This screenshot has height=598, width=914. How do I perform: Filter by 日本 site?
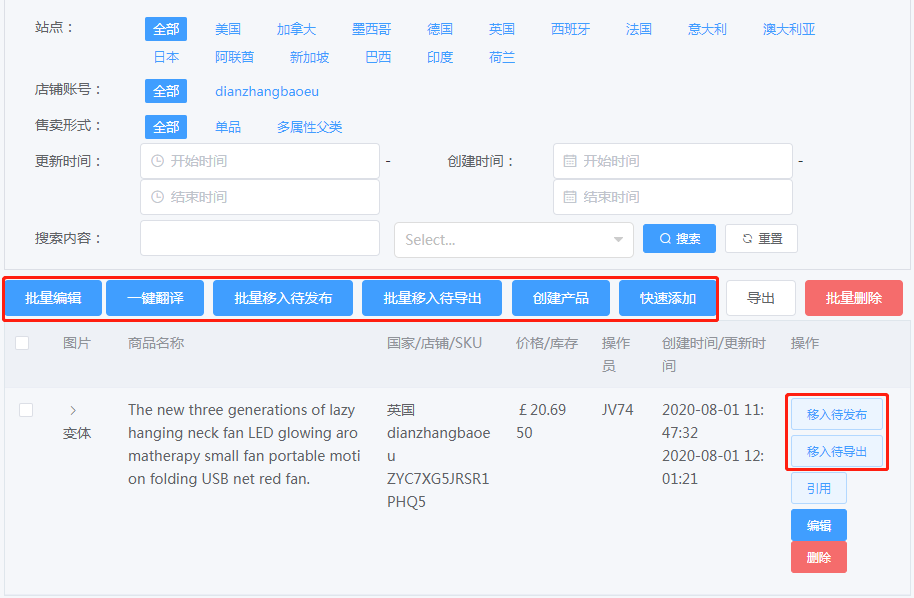tap(166, 57)
